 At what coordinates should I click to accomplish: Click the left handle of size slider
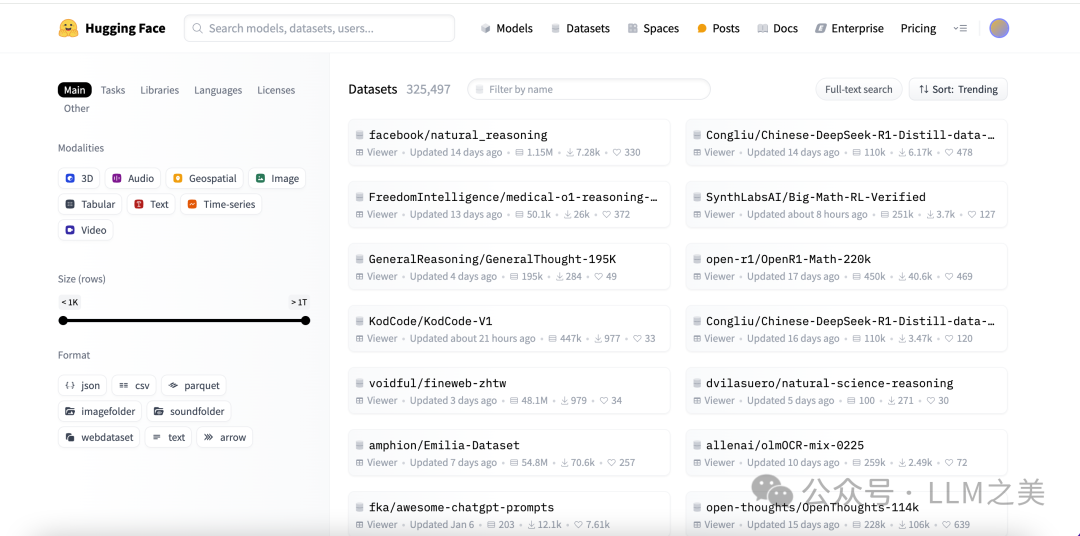[x=63, y=321]
